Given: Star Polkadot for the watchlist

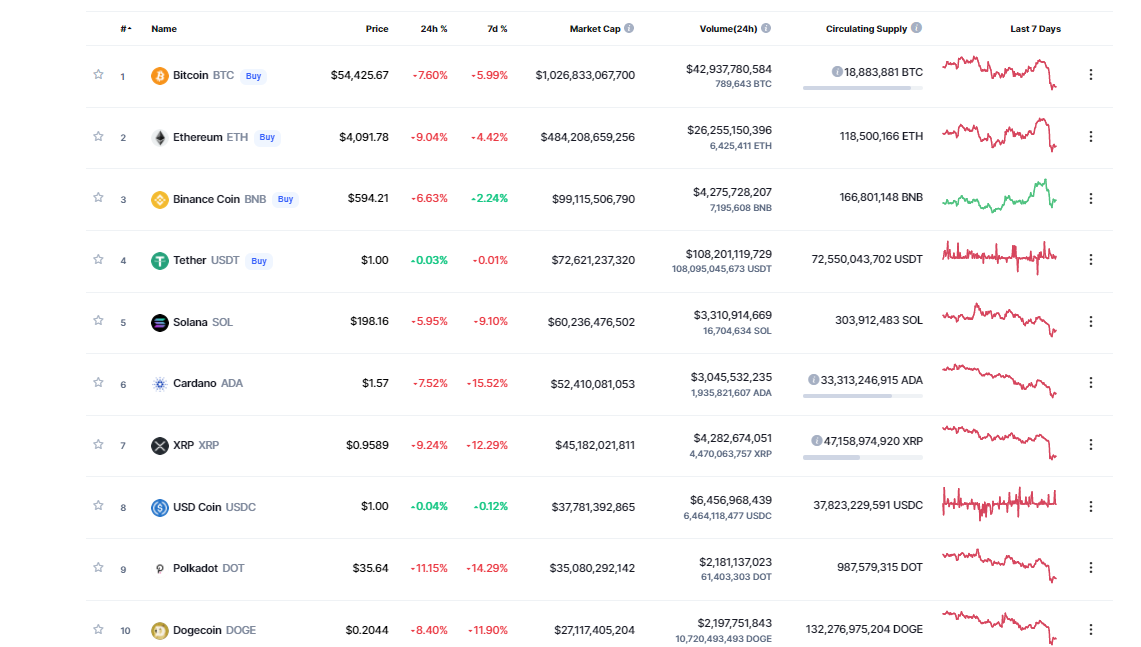Looking at the screenshot, I should coord(98,567).
